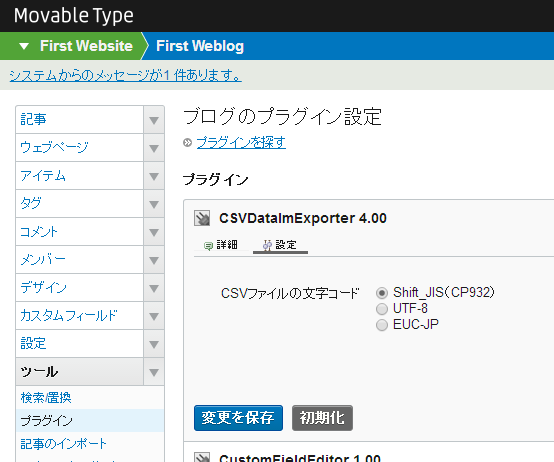
Task: Open the 検索/置換 tool menu item
Action: click(x=46, y=398)
